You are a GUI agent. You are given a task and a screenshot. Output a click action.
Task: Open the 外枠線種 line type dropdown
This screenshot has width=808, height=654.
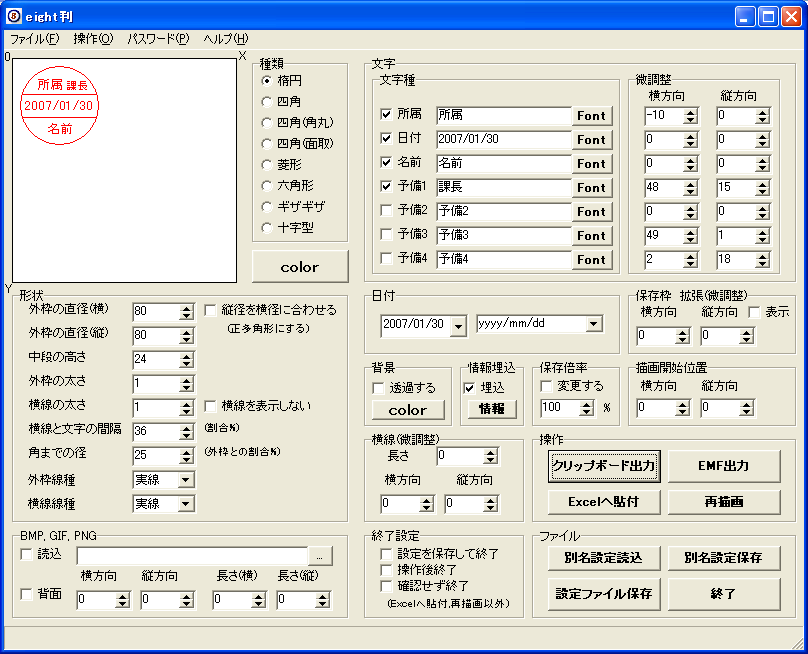[x=186, y=480]
